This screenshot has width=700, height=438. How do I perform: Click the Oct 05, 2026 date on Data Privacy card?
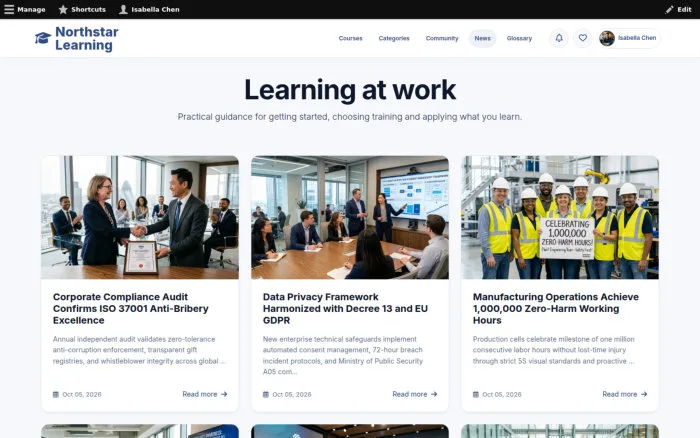coord(292,395)
